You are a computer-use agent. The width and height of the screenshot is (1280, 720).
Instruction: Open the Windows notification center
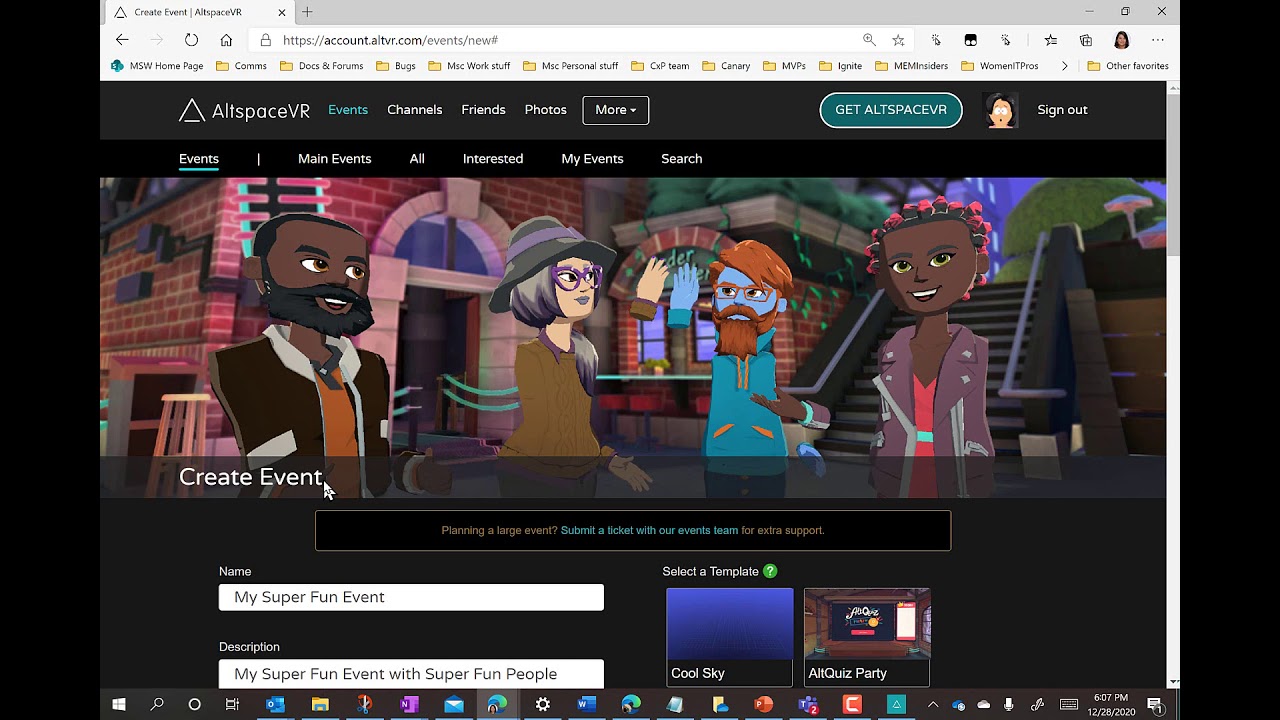(1155, 705)
